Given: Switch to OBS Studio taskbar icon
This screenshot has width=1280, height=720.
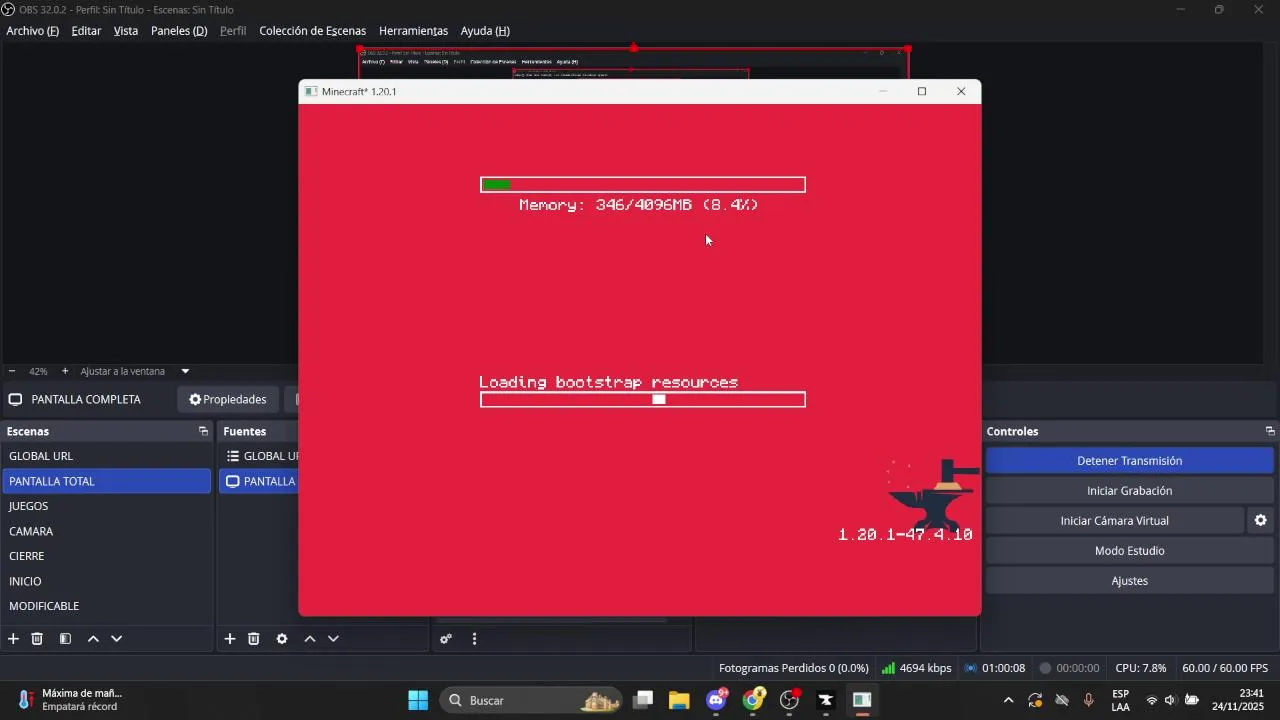Looking at the screenshot, I should click(x=789, y=700).
